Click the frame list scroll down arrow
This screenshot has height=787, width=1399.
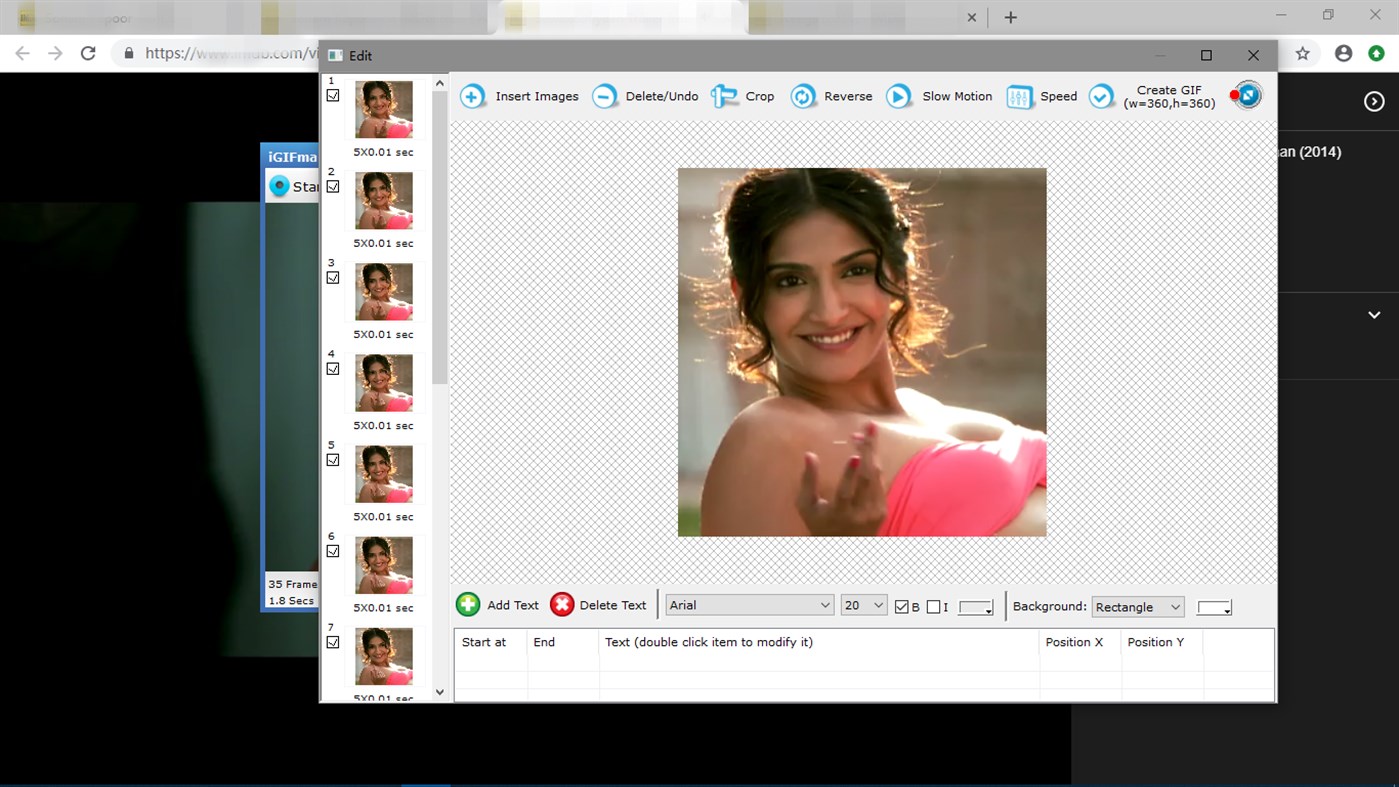(440, 692)
